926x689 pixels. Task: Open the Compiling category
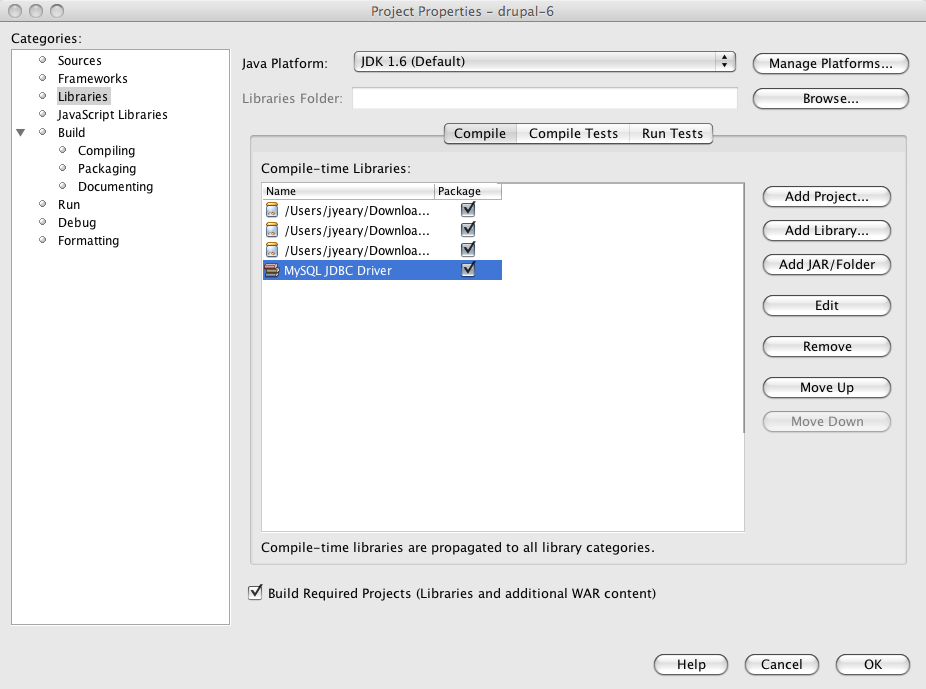[x=106, y=151]
